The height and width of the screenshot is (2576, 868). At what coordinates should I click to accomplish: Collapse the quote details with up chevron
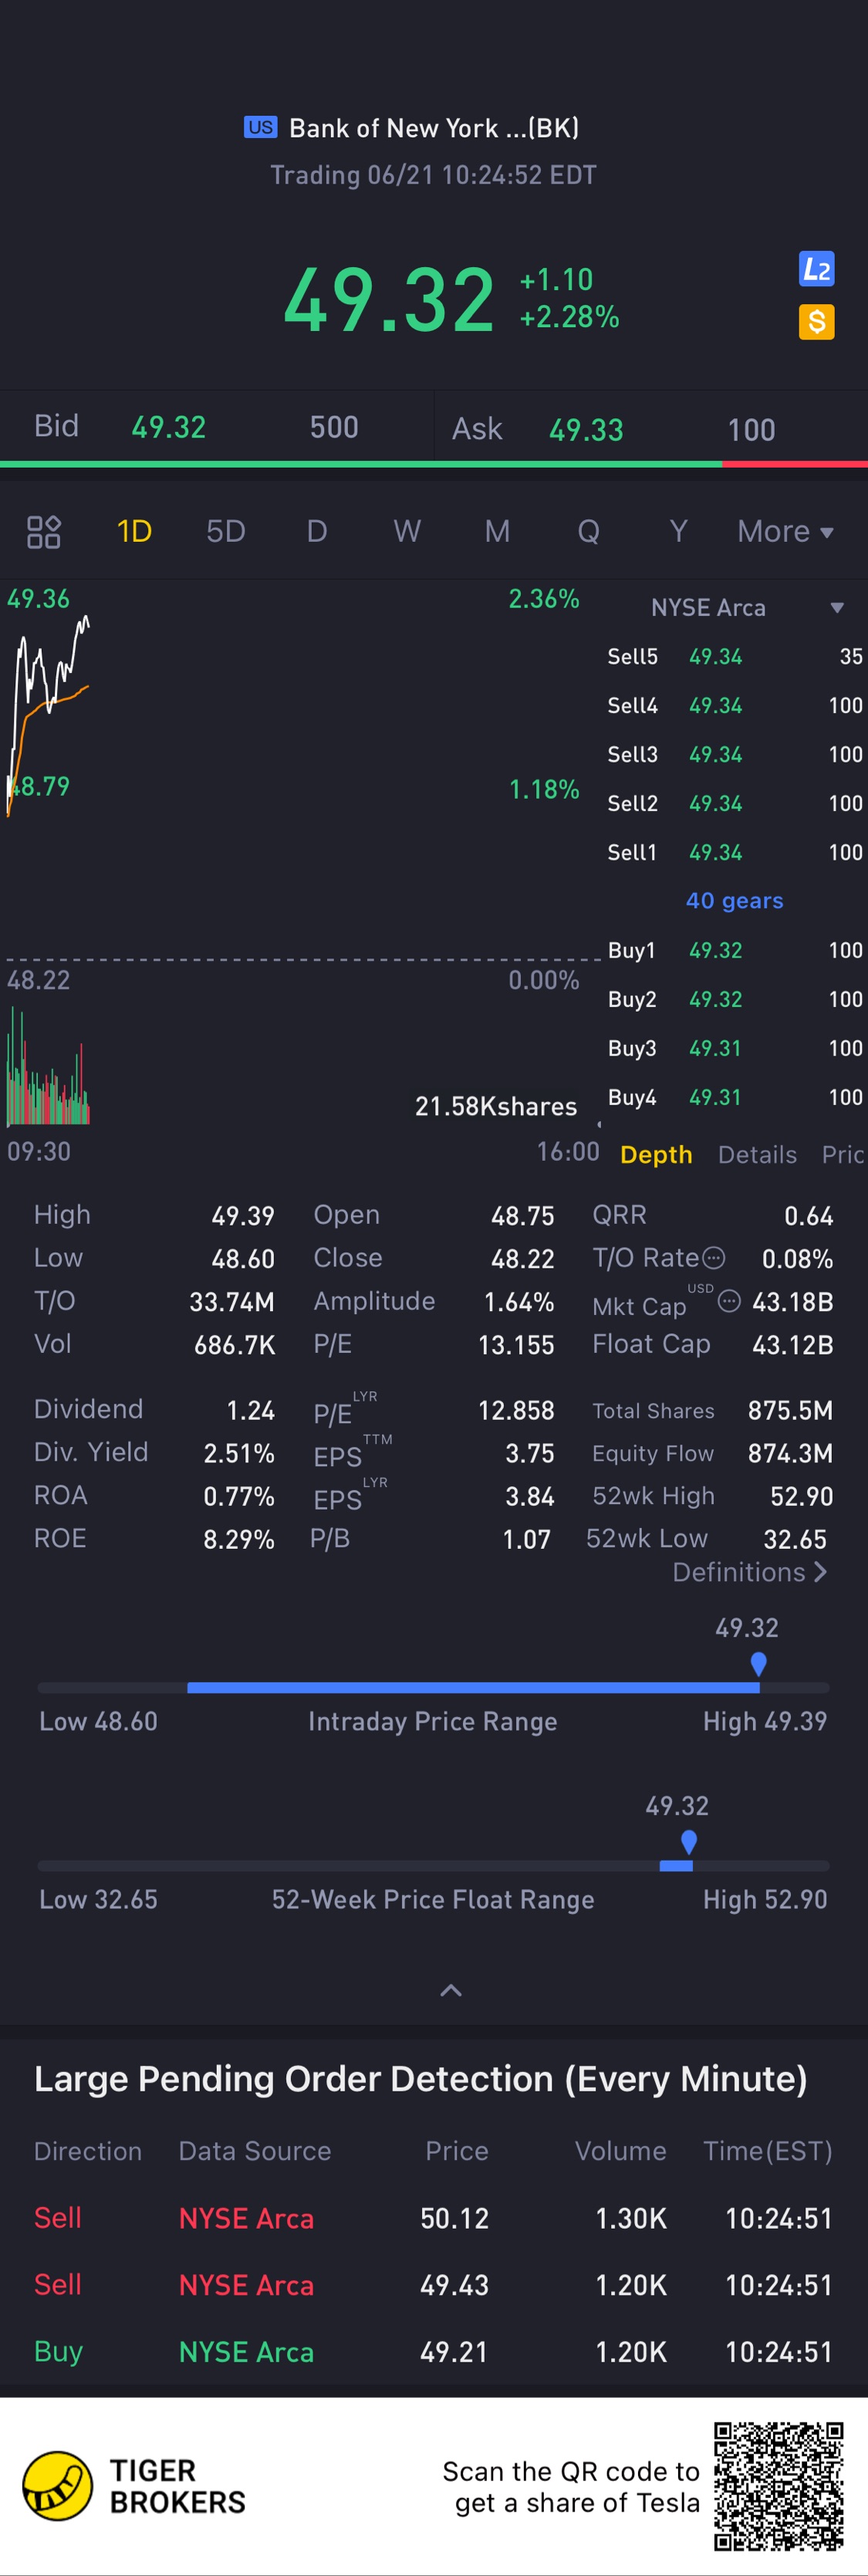click(x=451, y=1990)
